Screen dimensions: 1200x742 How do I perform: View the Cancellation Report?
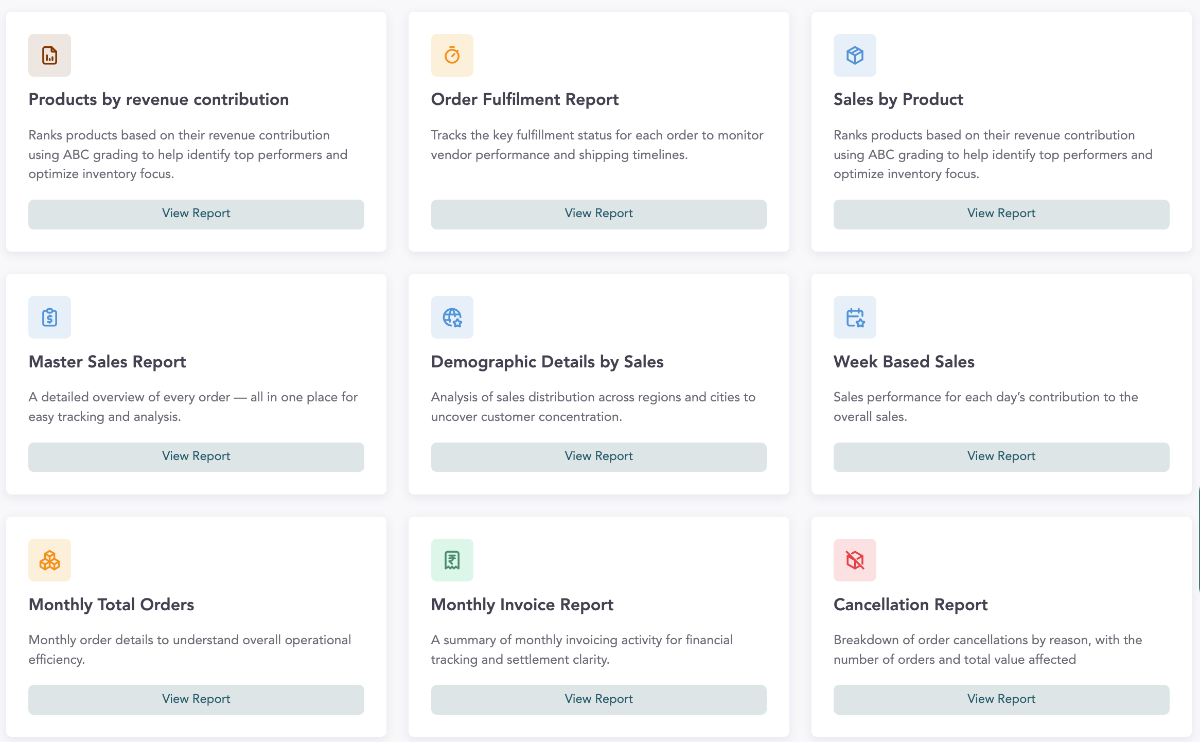1001,699
